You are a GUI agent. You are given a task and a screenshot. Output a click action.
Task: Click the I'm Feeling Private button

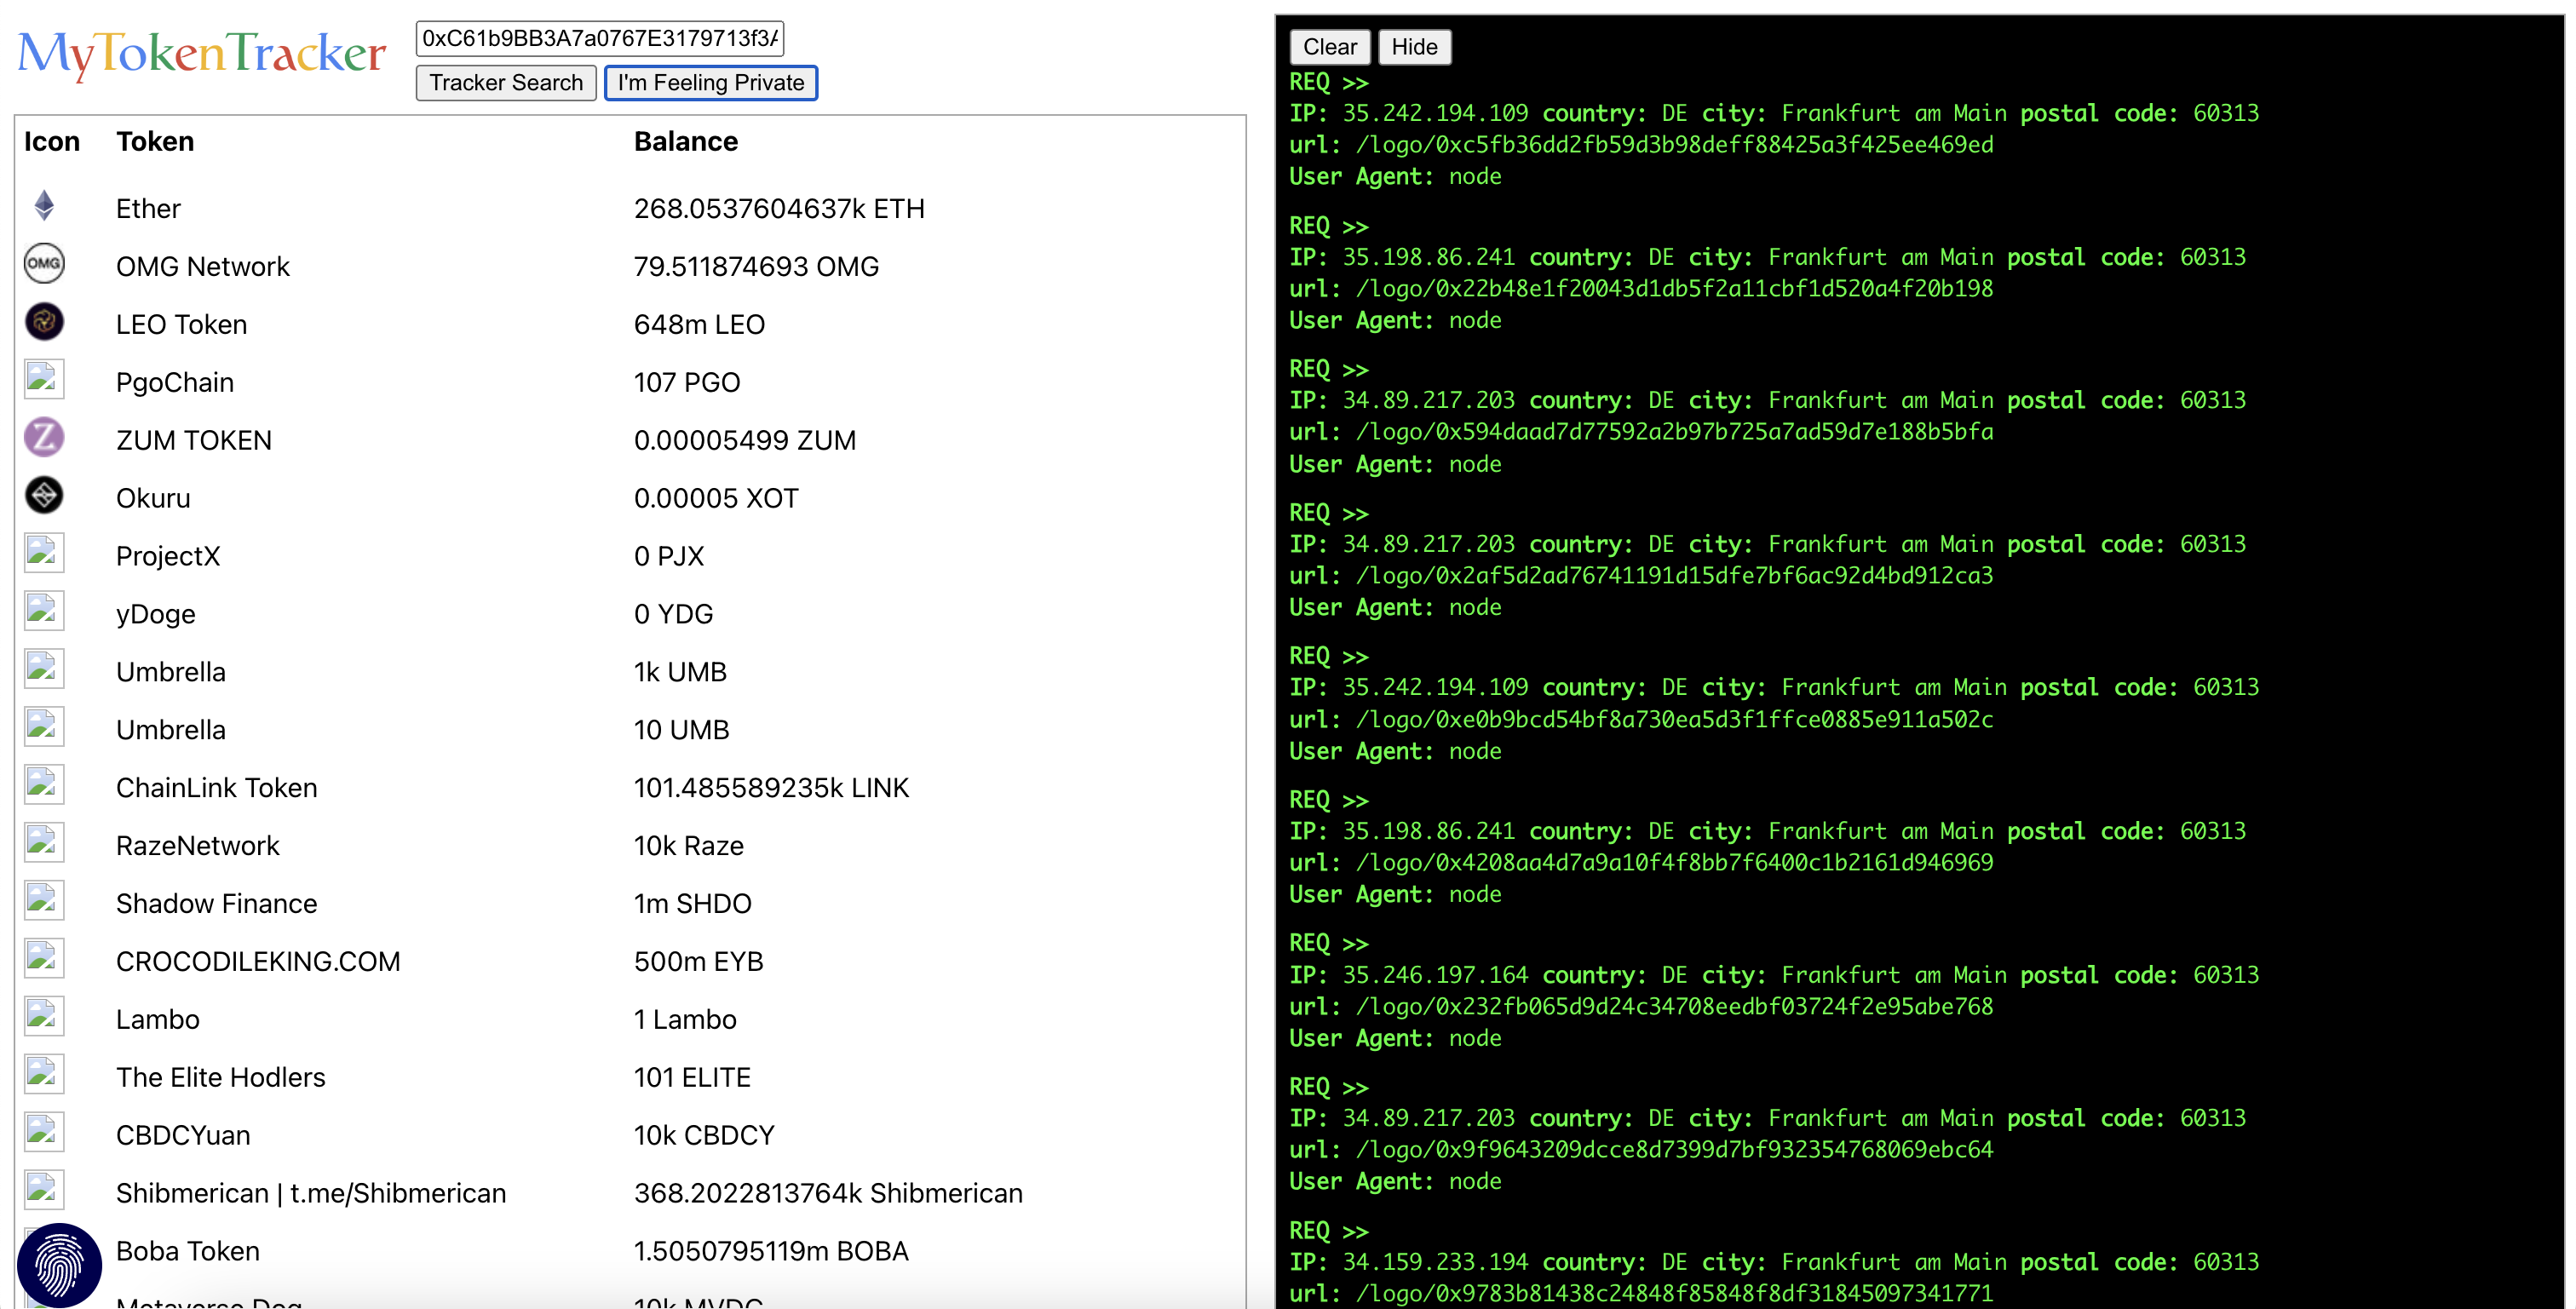point(711,83)
